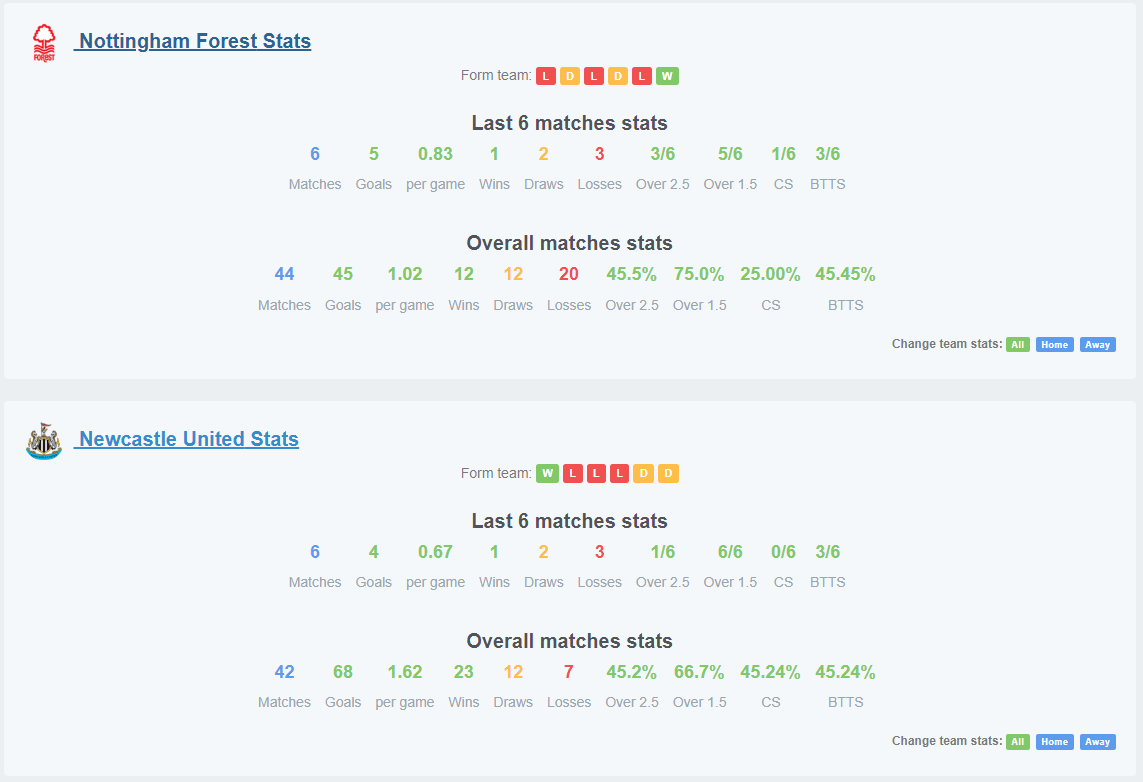Click Newcastle's first red L form badge
Viewport: 1143px width, 782px height.
coord(573,474)
